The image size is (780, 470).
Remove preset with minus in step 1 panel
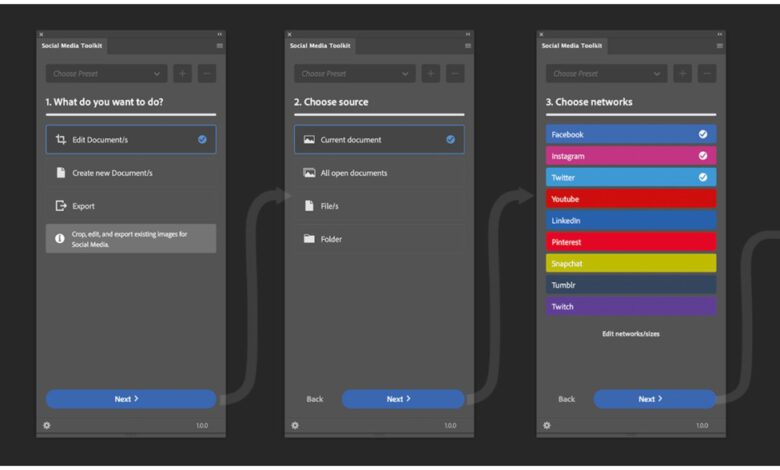(x=207, y=74)
